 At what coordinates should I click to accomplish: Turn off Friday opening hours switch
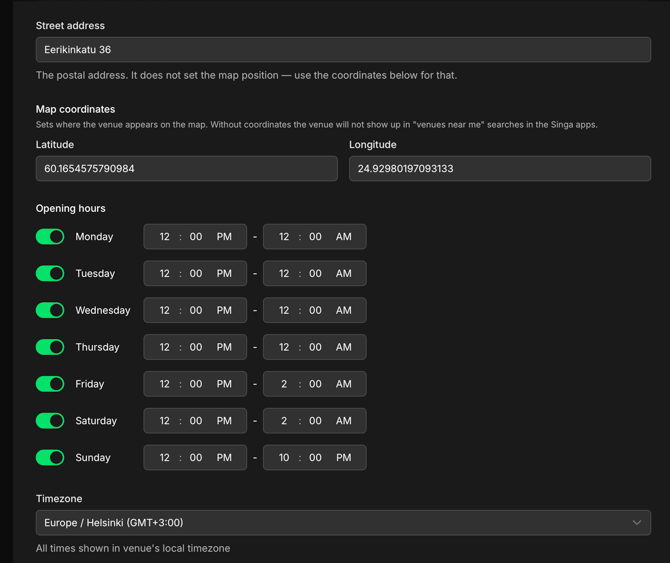pos(50,384)
